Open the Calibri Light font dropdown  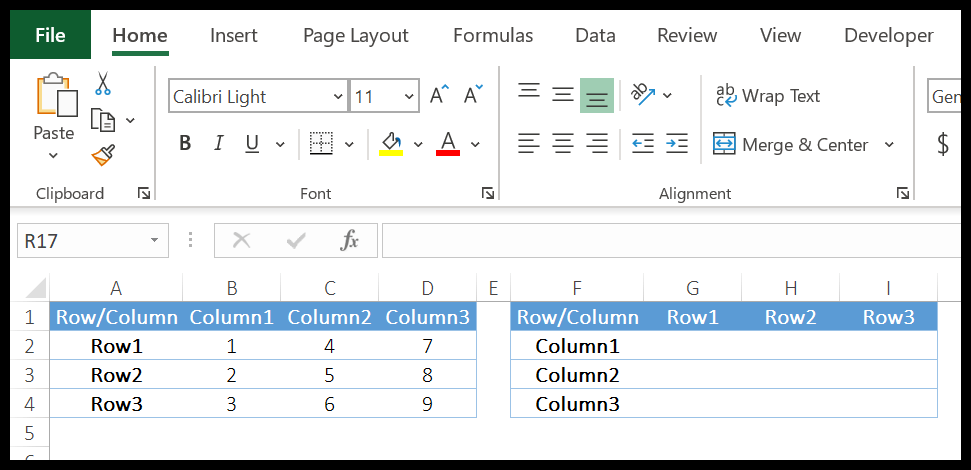click(337, 97)
